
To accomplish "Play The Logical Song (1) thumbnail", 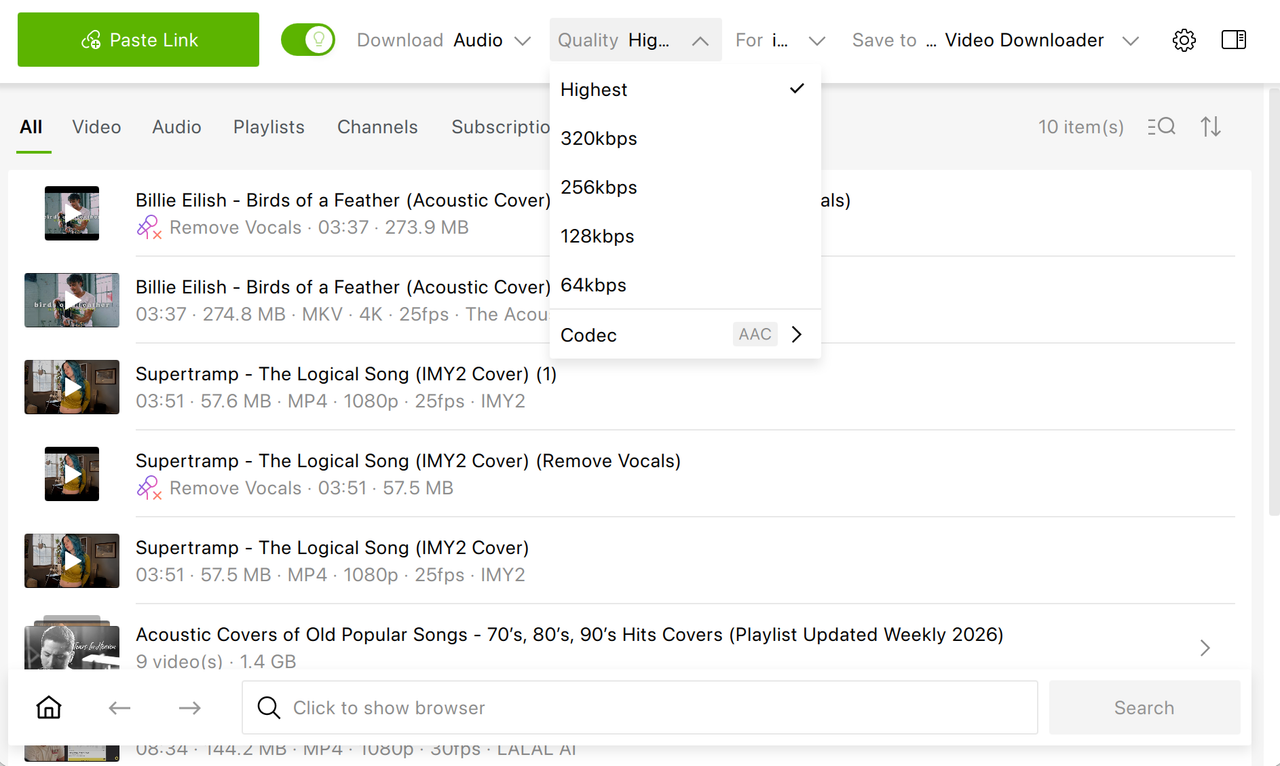I will (x=72, y=387).
